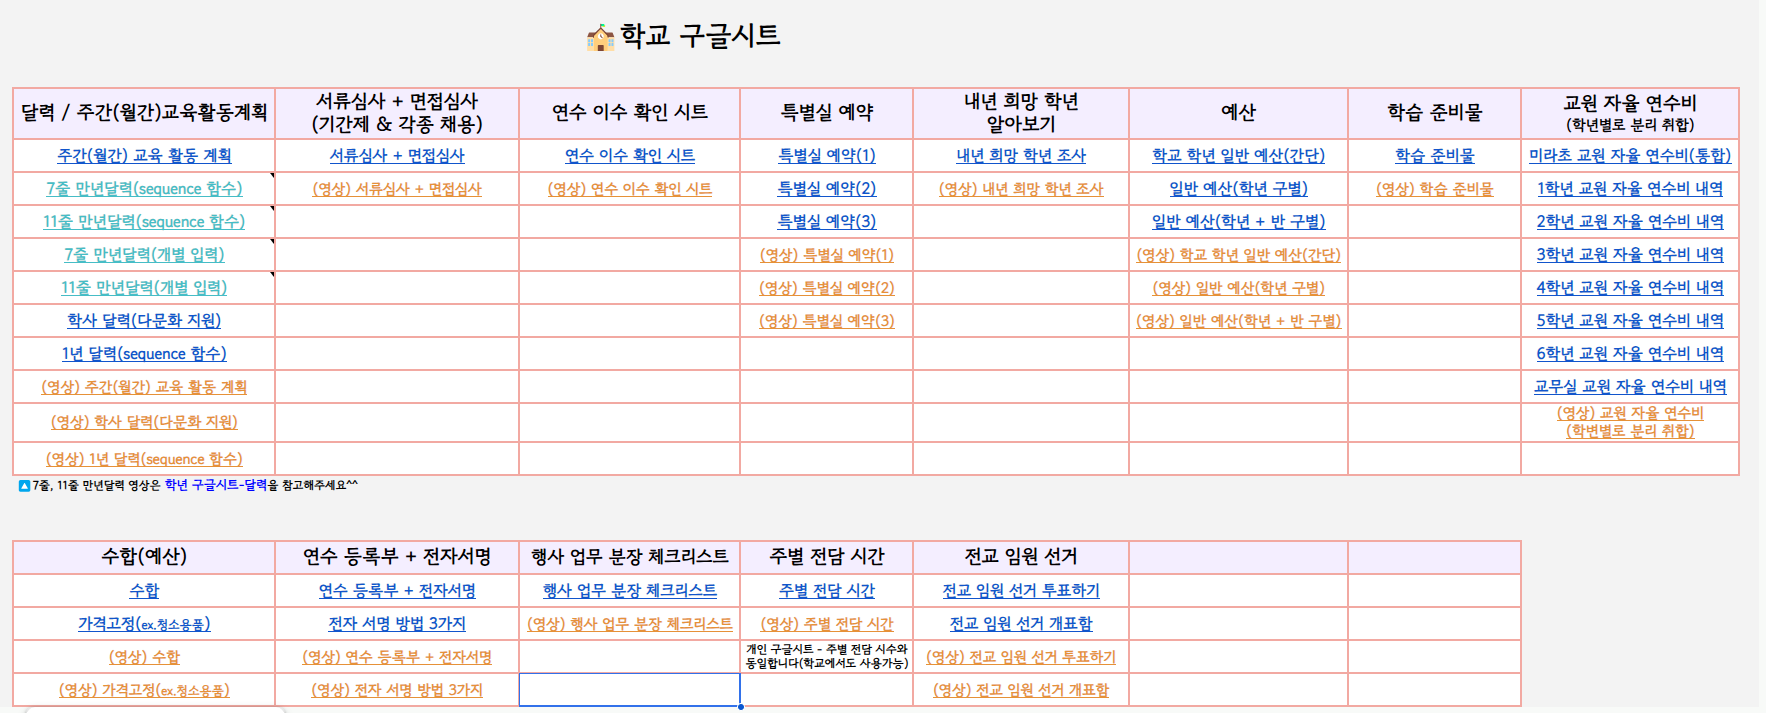
Task: Open the (영상) 주별 전담 시간 video link
Action: coord(826,624)
